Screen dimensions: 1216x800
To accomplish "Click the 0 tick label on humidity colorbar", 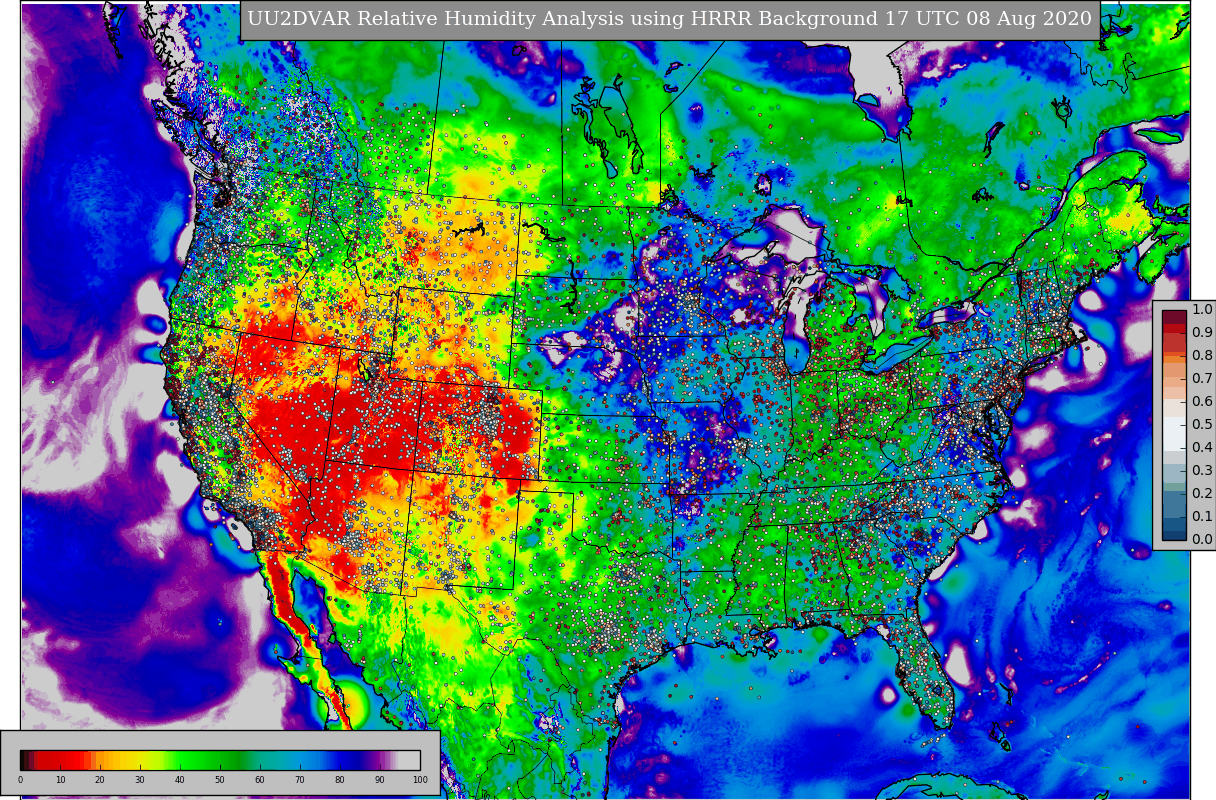I will click(x=20, y=779).
